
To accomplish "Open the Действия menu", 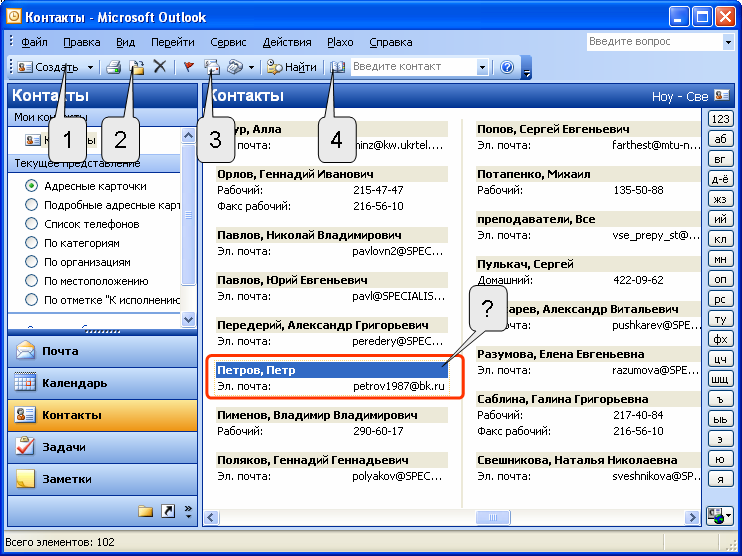I will [287, 42].
